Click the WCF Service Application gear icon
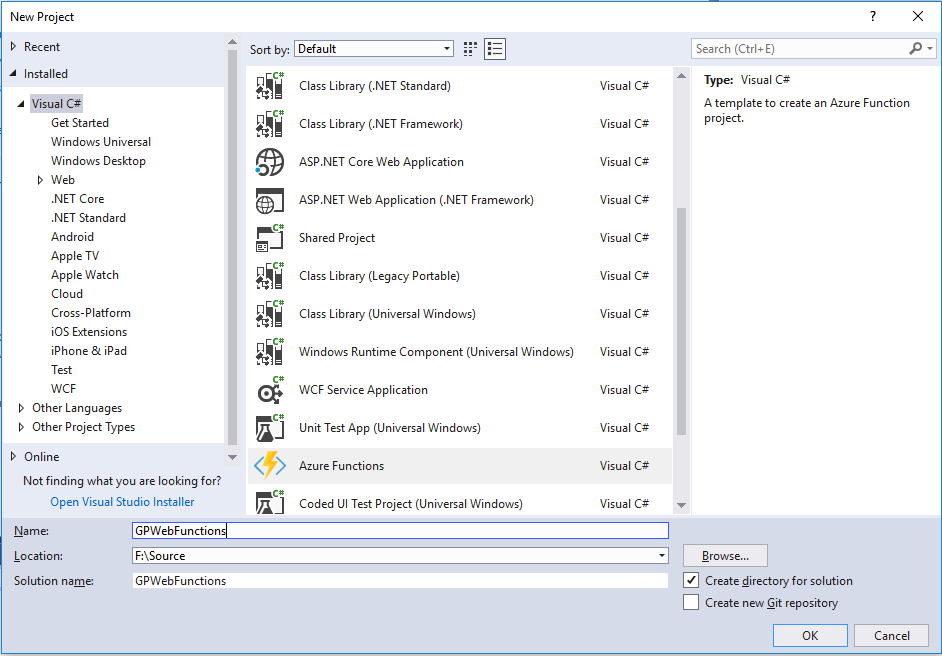This screenshot has height=656, width=942. click(270, 390)
